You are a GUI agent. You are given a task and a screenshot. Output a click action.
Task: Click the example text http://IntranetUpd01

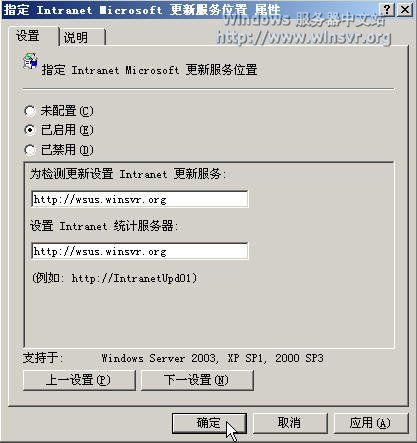132,278
